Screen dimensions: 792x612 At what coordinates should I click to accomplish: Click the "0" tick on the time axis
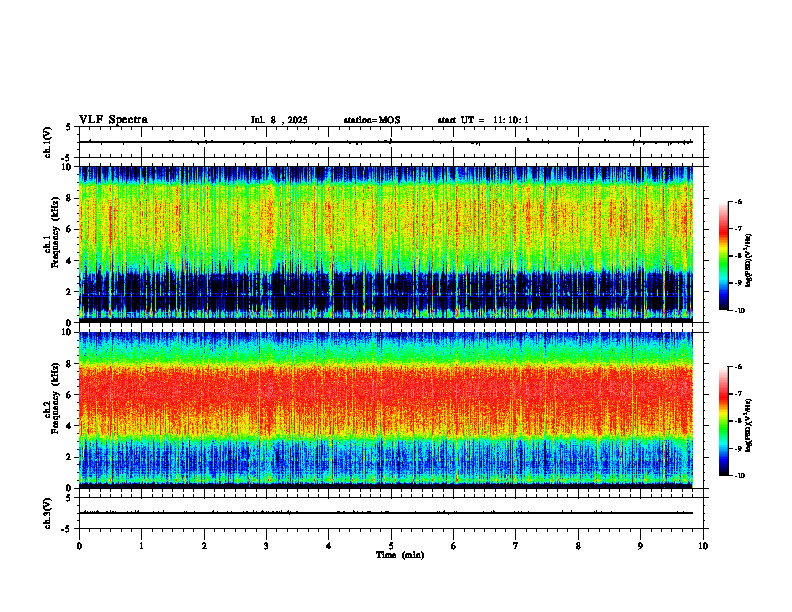(79, 546)
